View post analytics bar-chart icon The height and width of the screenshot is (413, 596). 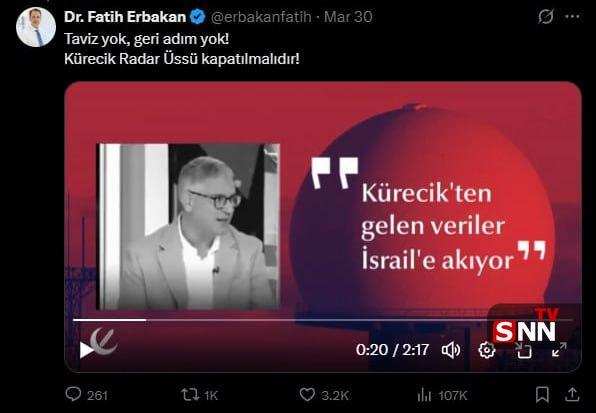(x=424, y=395)
